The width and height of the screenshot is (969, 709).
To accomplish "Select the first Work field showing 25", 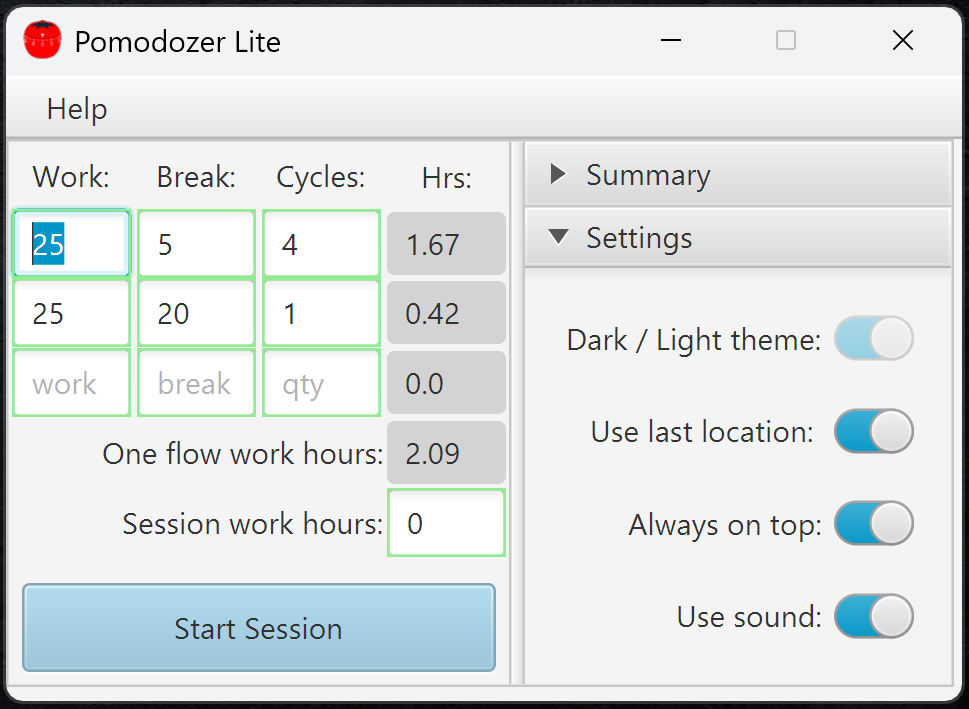I will pyautogui.click(x=71, y=243).
